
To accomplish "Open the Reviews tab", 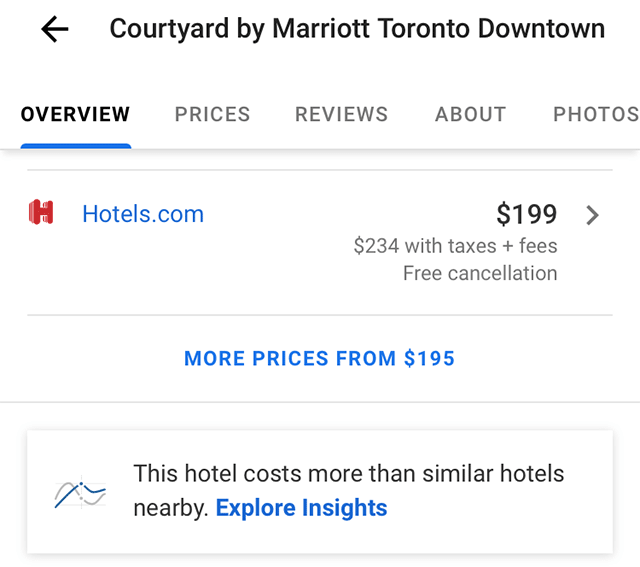I will 341,114.
